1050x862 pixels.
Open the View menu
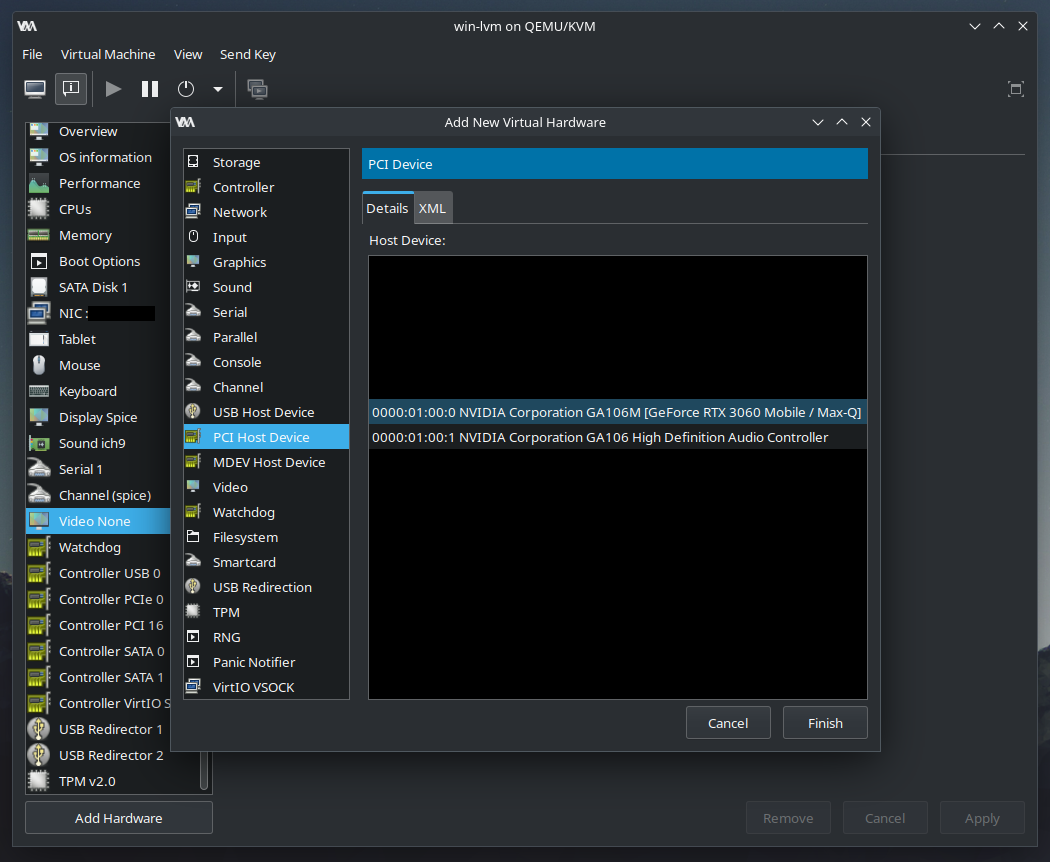[x=188, y=54]
